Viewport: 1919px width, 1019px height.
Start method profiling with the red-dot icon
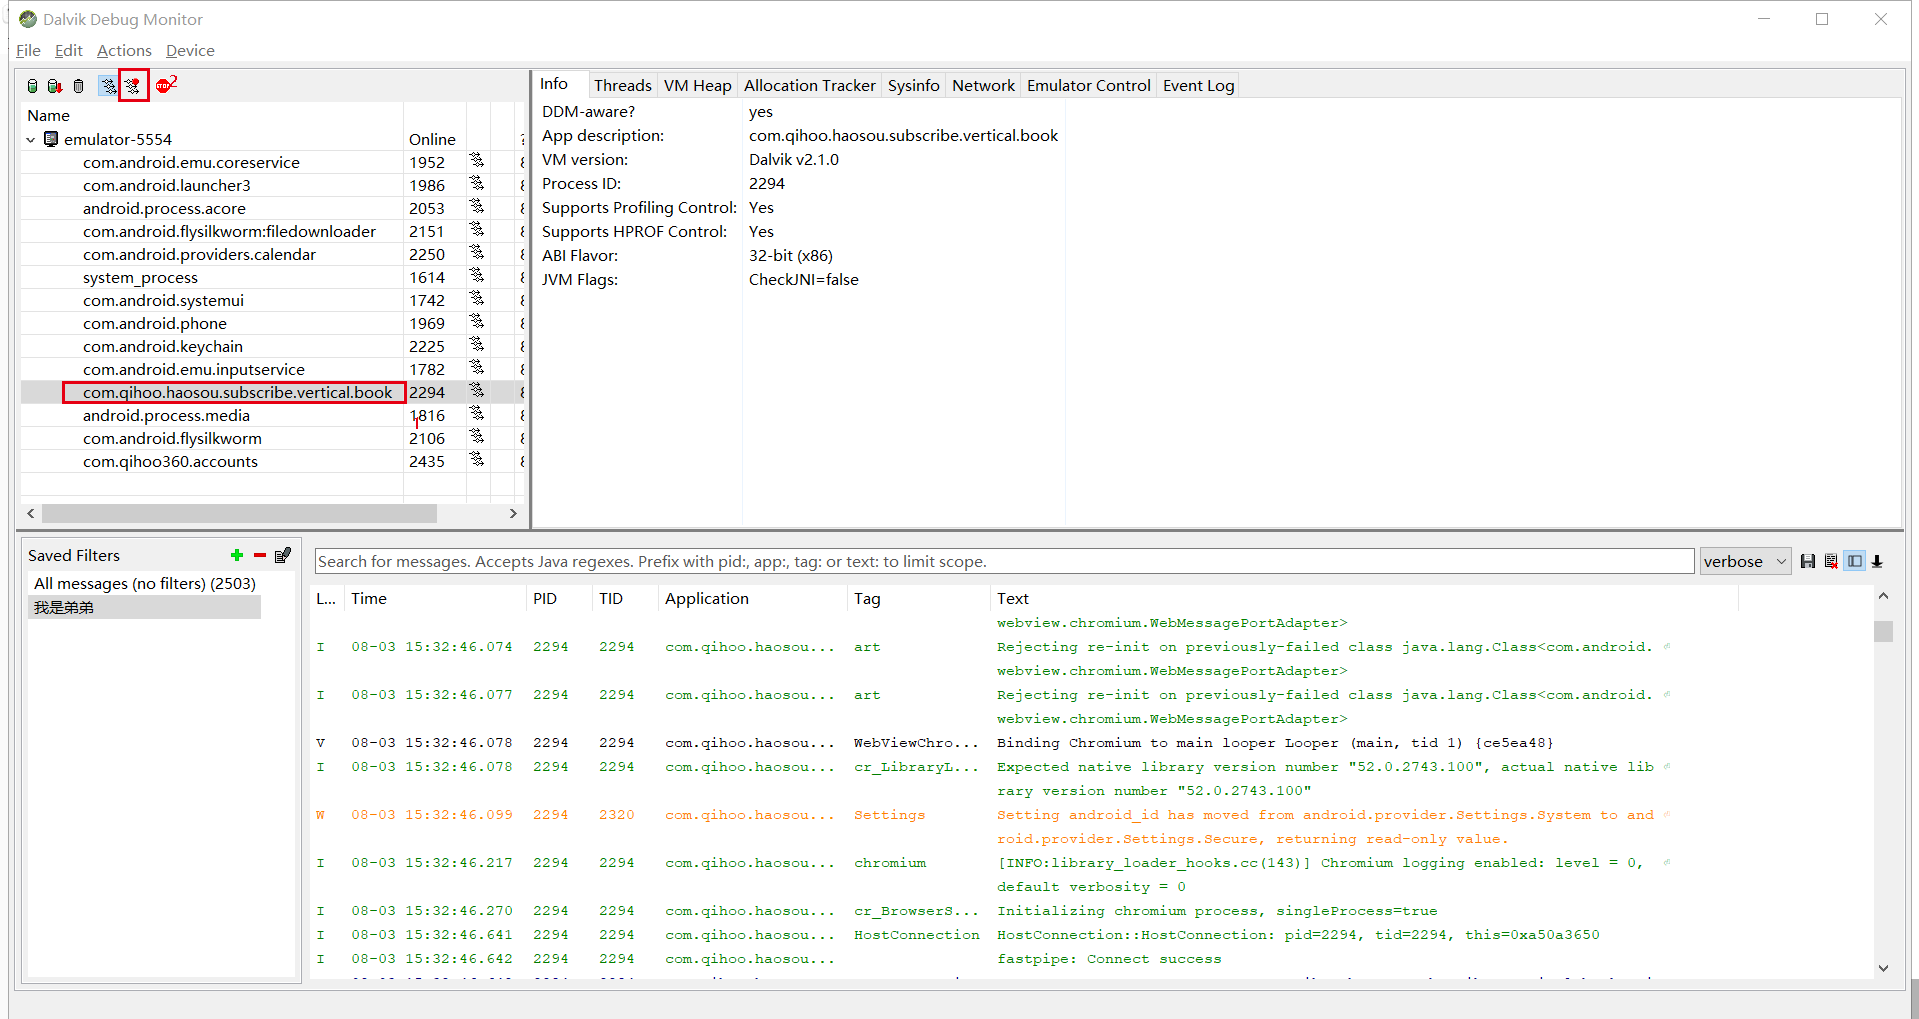[x=133, y=86]
